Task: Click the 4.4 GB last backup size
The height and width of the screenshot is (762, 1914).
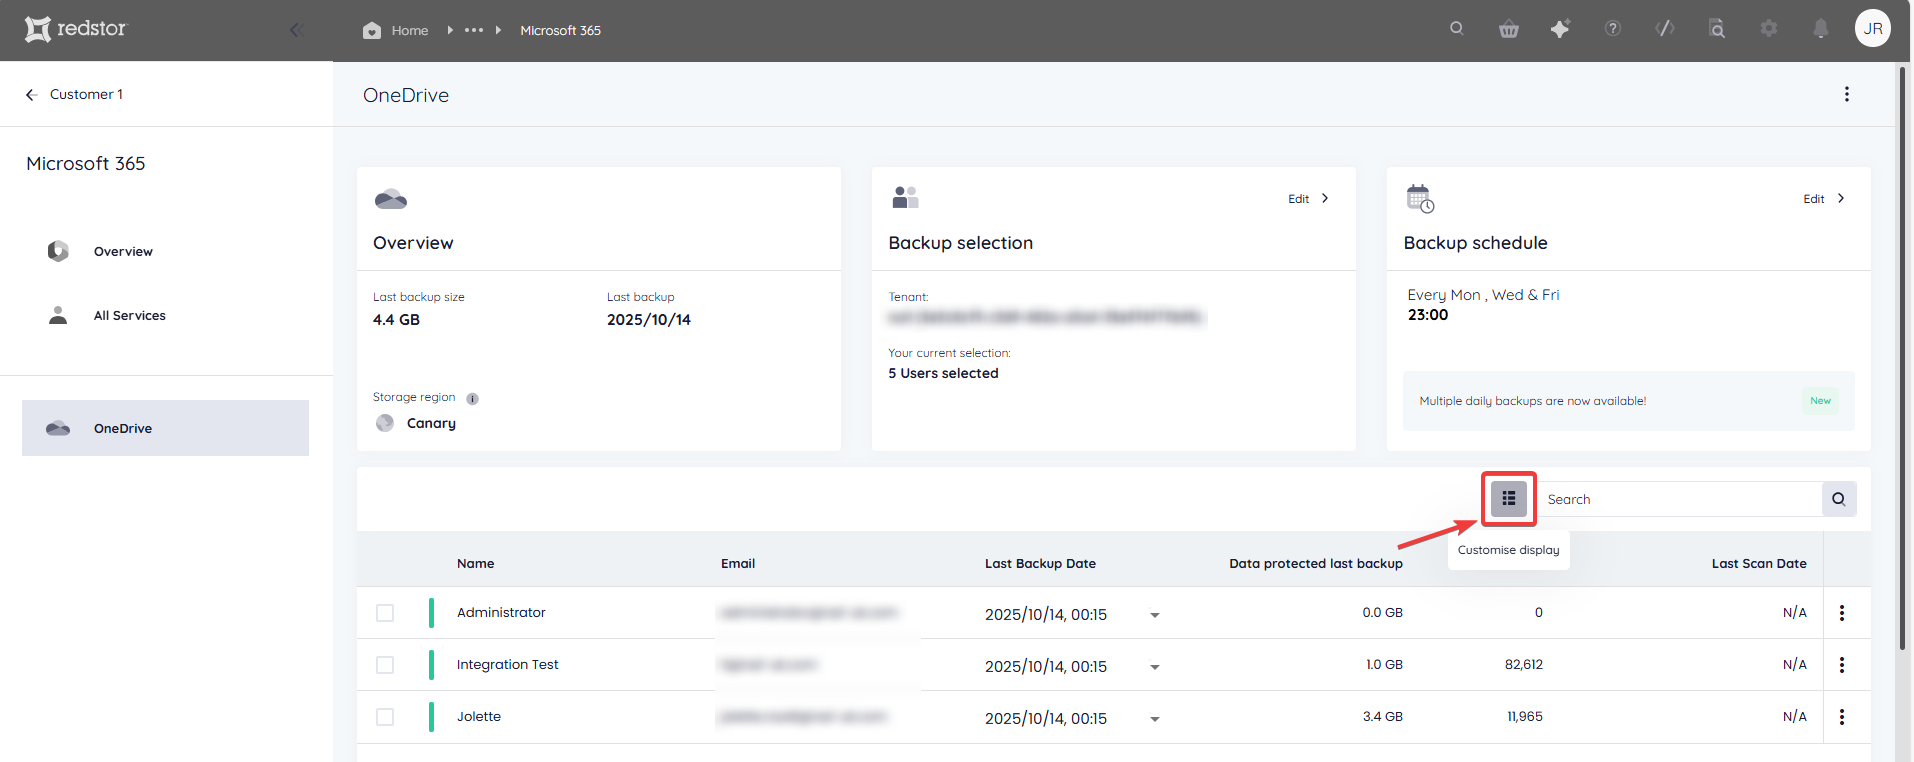Action: pos(396,320)
